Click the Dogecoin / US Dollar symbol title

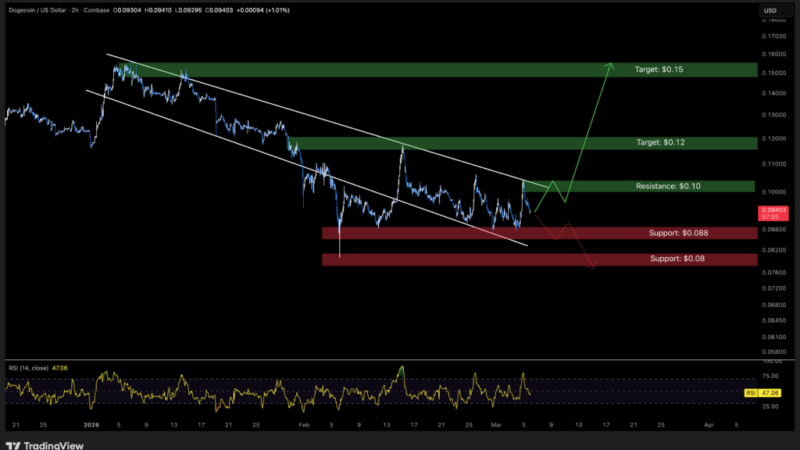coord(36,10)
